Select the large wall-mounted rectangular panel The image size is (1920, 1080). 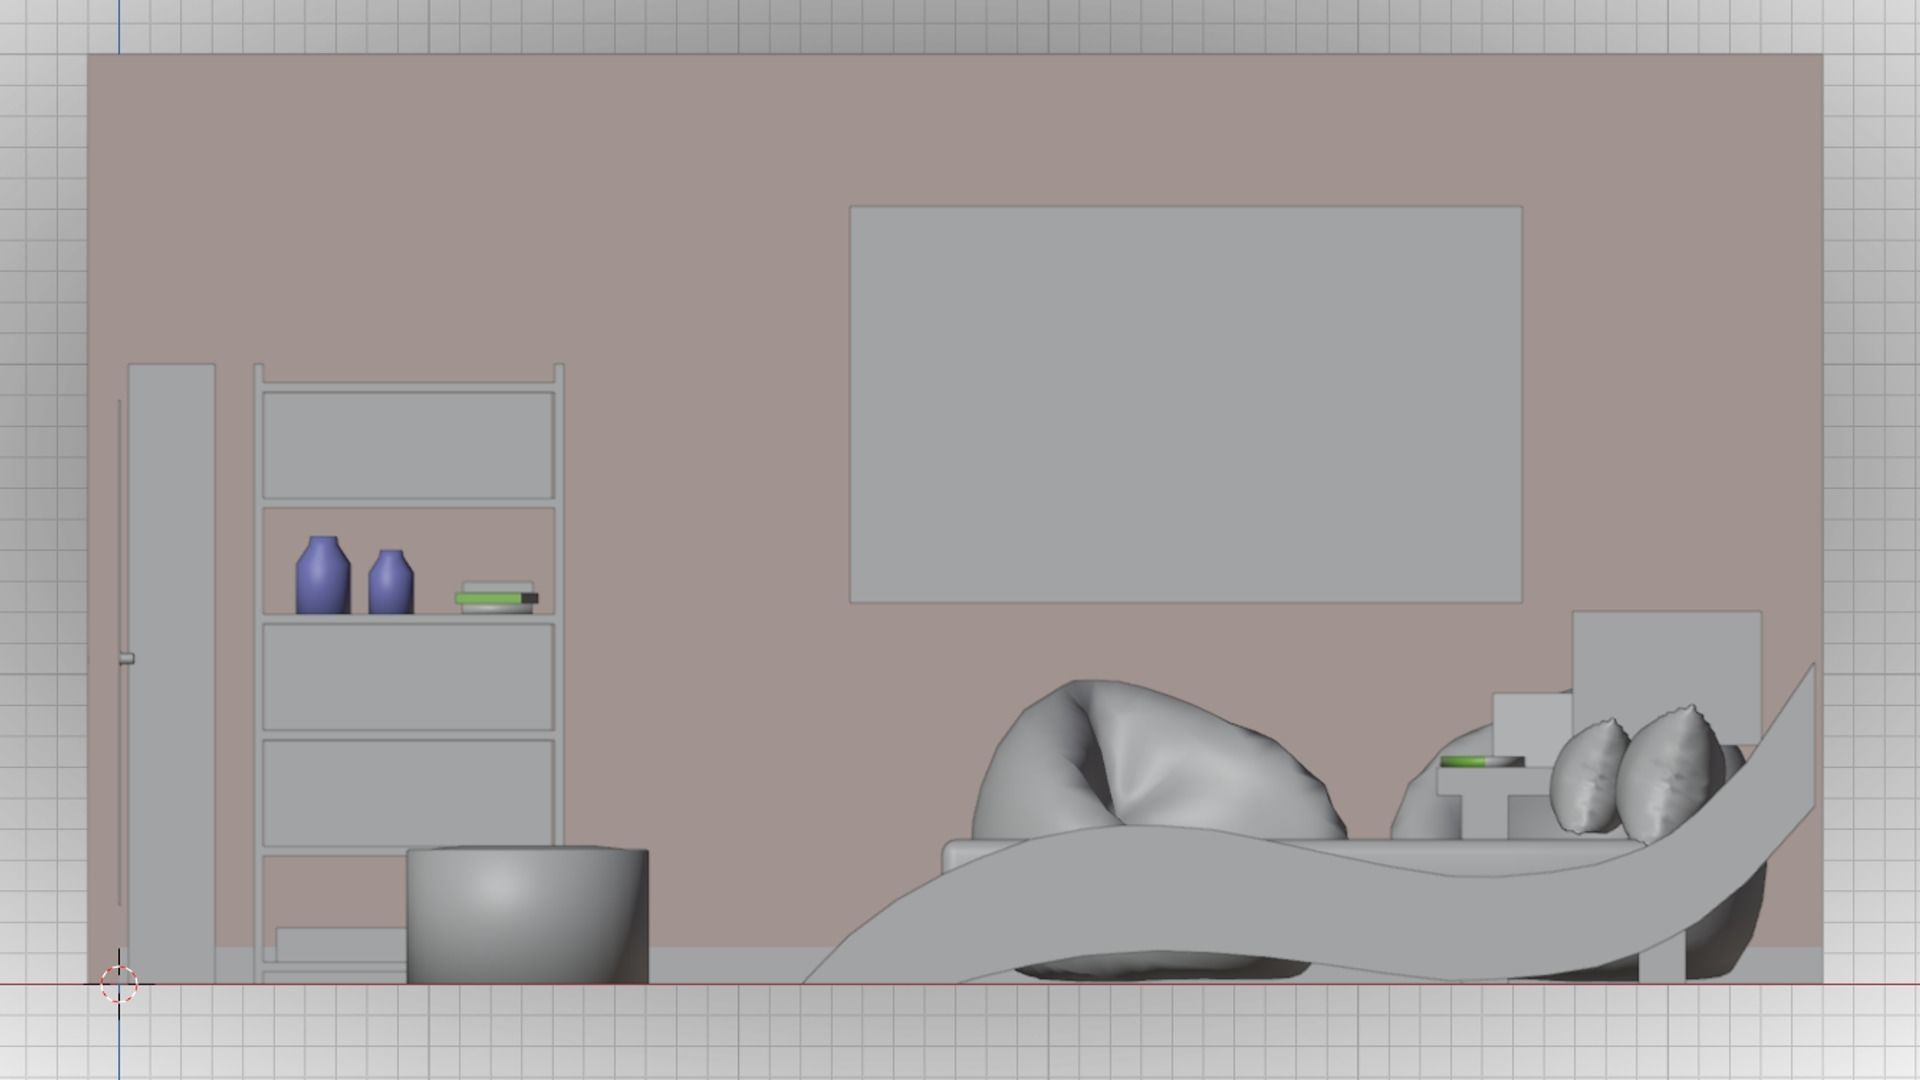tap(1186, 405)
